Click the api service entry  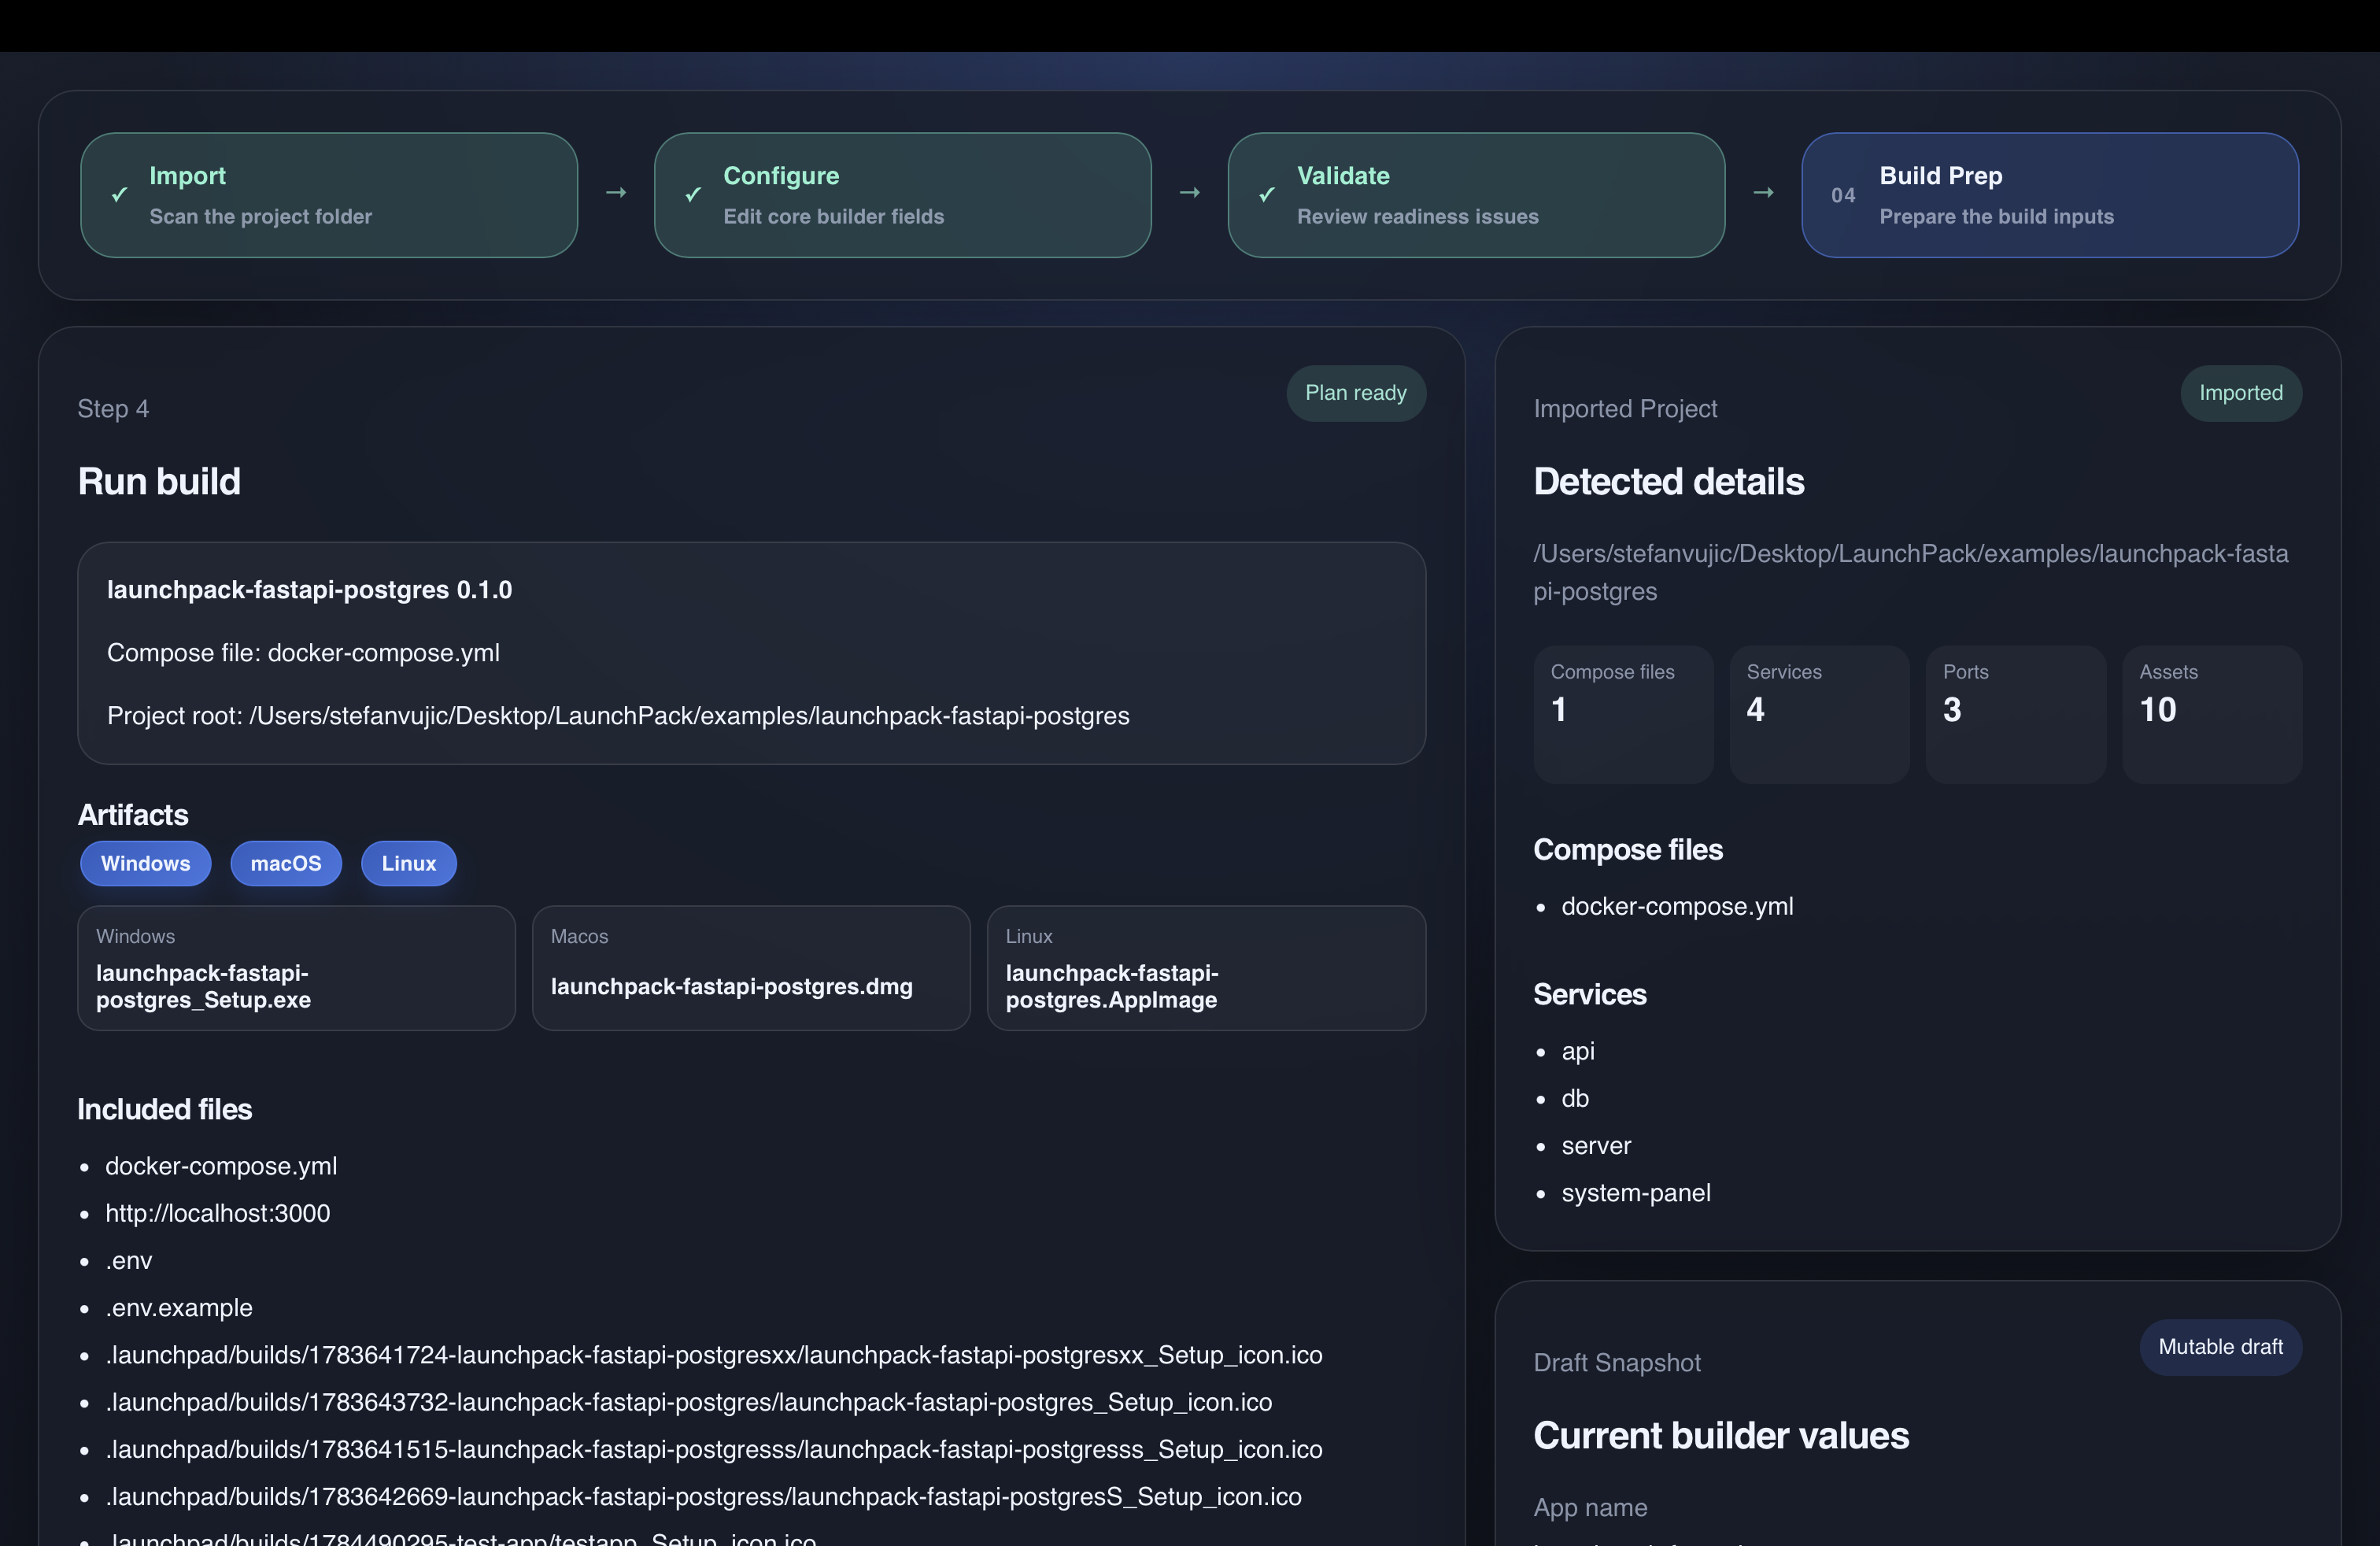pyautogui.click(x=1578, y=1051)
